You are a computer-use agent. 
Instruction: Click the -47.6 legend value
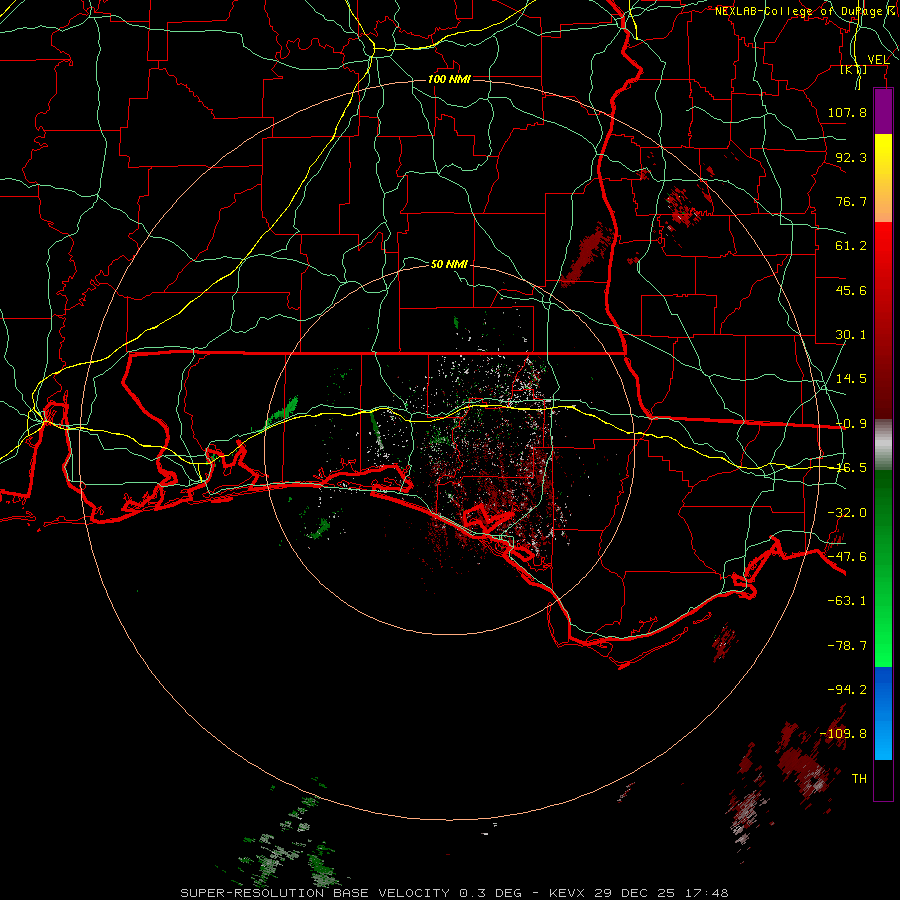(x=847, y=557)
